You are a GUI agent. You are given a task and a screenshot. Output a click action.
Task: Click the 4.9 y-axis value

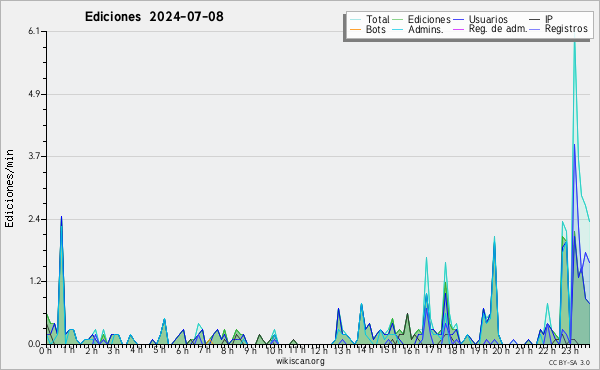(34, 94)
